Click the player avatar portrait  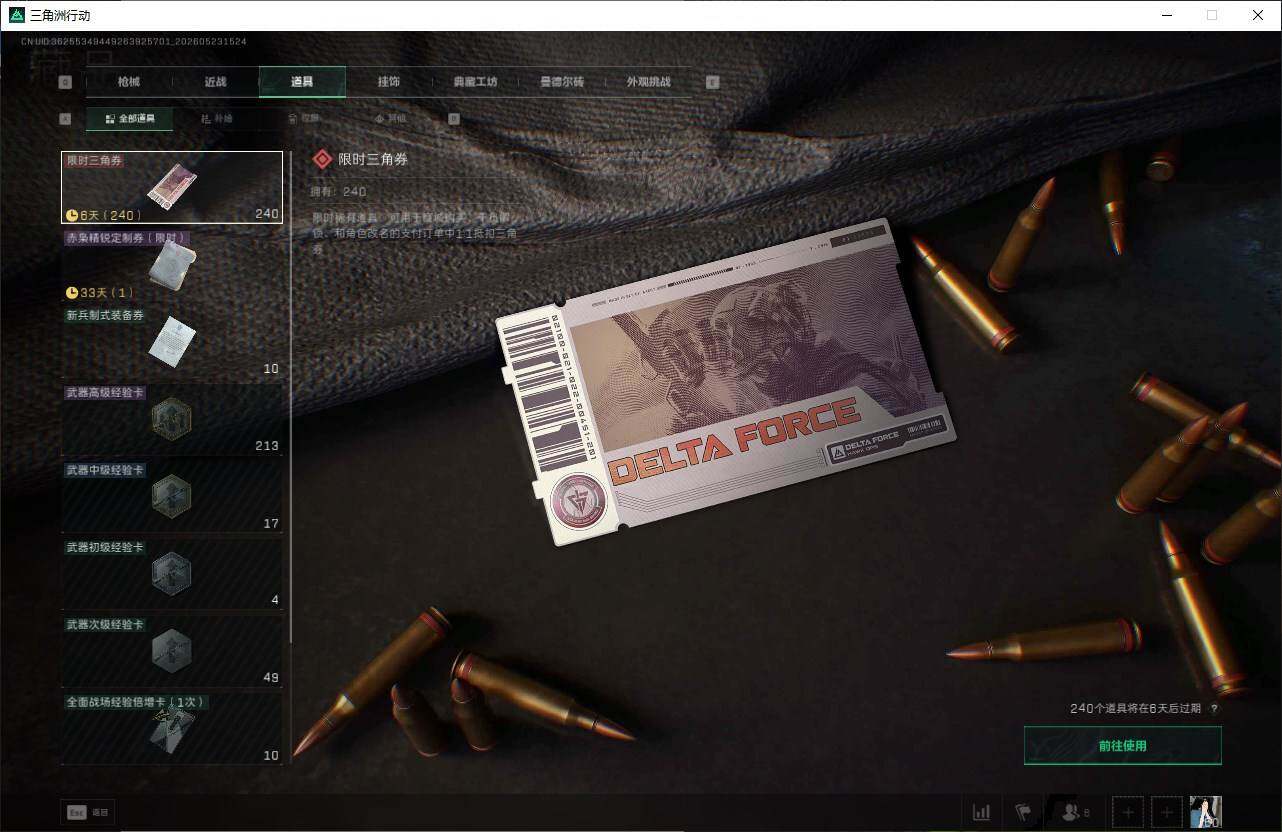coord(1205,812)
